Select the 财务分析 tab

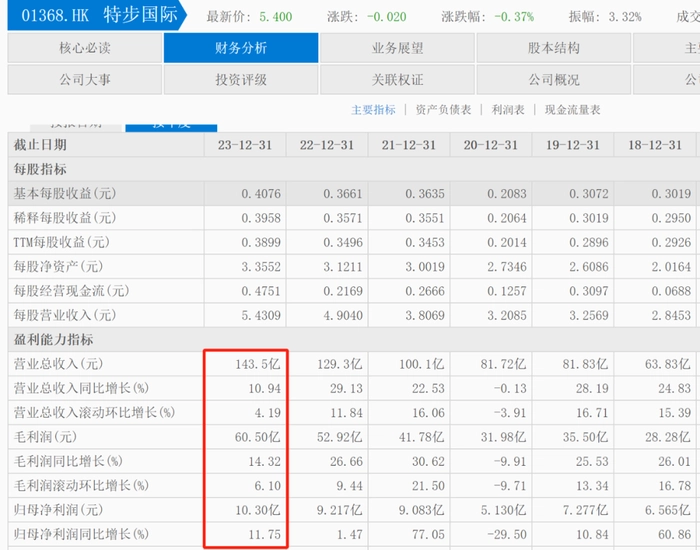pyautogui.click(x=241, y=48)
